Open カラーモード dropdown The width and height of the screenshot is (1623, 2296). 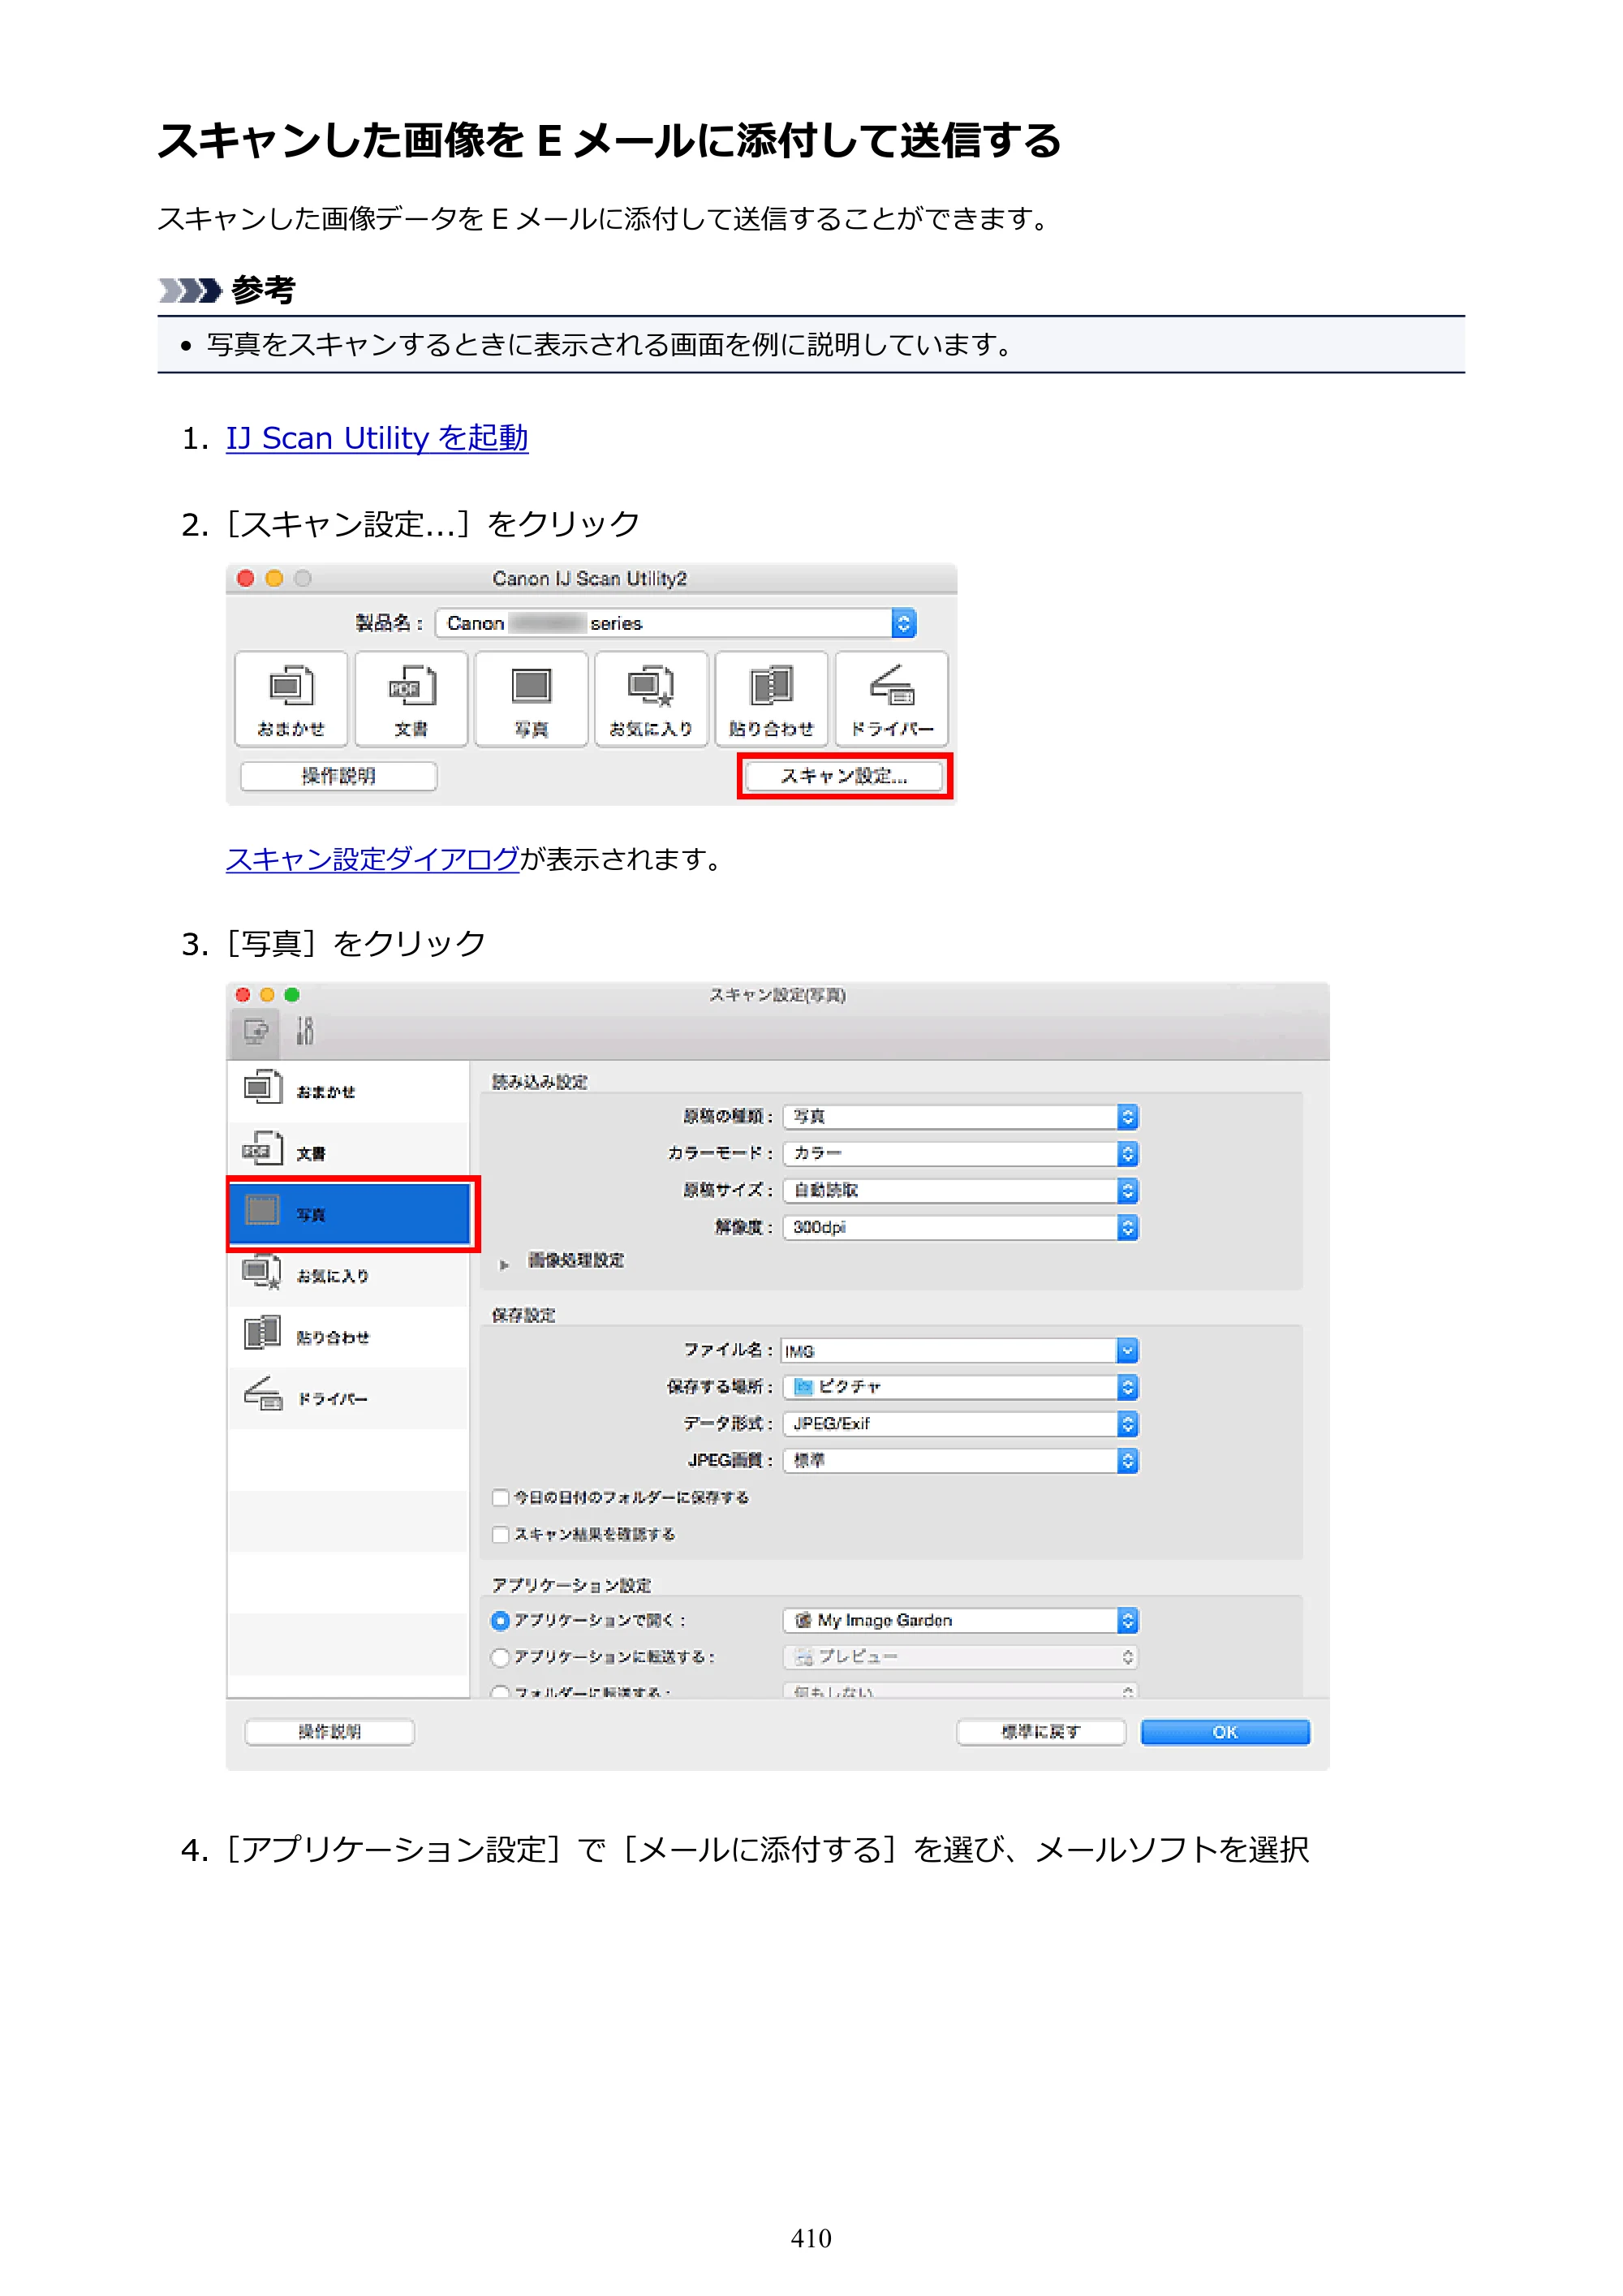tap(961, 1153)
